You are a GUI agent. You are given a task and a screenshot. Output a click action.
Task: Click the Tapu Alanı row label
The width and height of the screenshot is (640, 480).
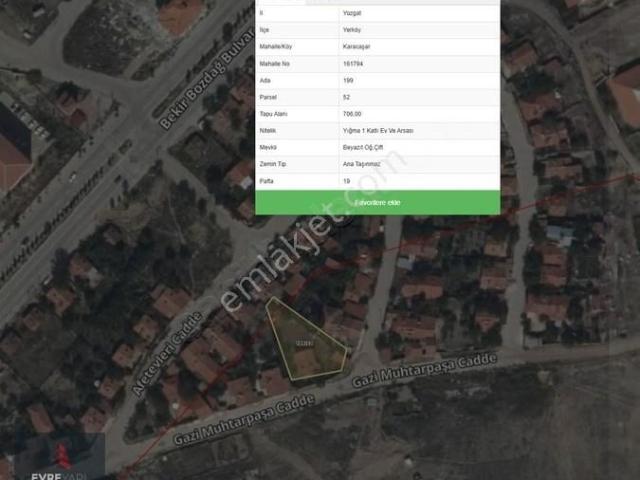tap(273, 114)
